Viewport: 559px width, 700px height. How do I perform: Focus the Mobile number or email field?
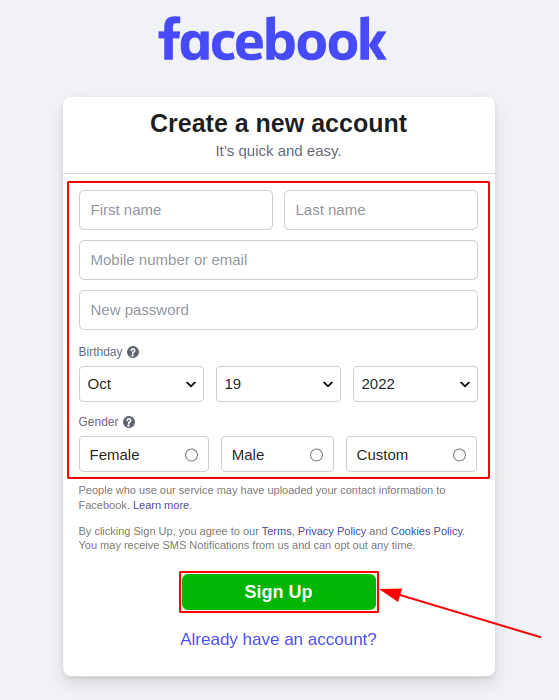(x=279, y=260)
